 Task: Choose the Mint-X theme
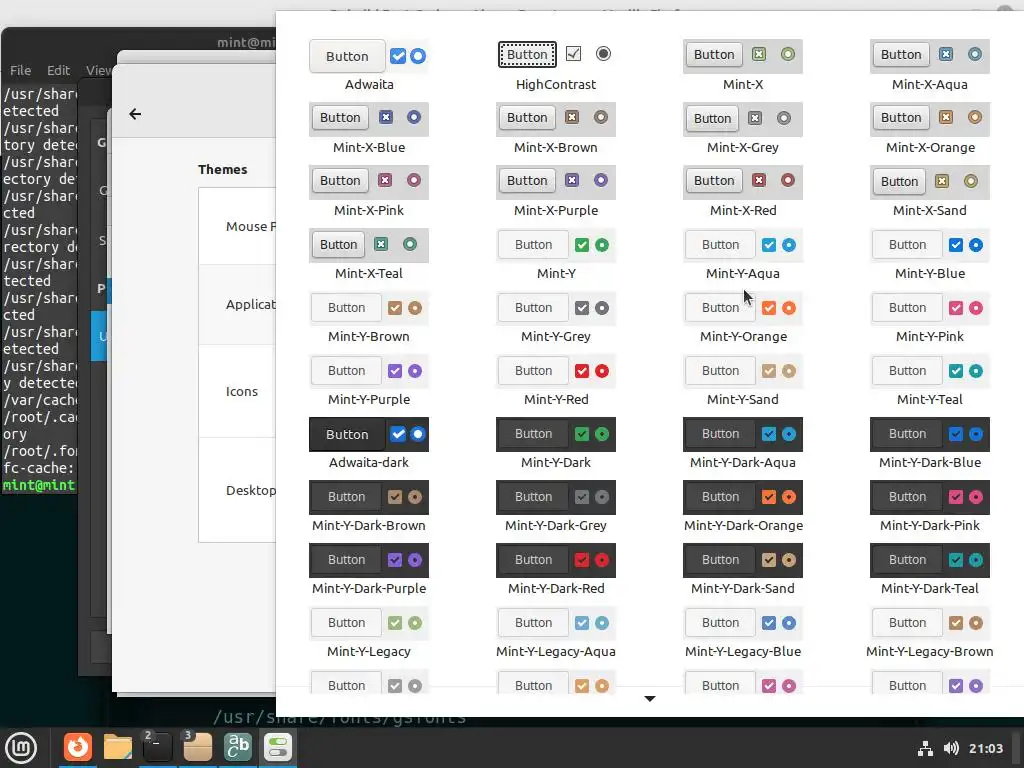tap(743, 65)
